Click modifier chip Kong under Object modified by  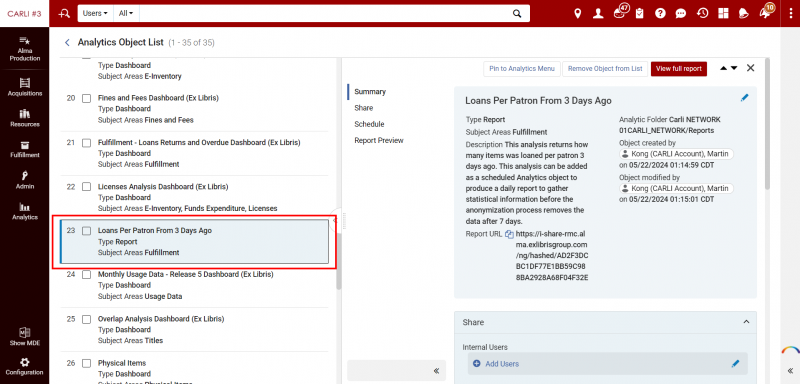677,189
